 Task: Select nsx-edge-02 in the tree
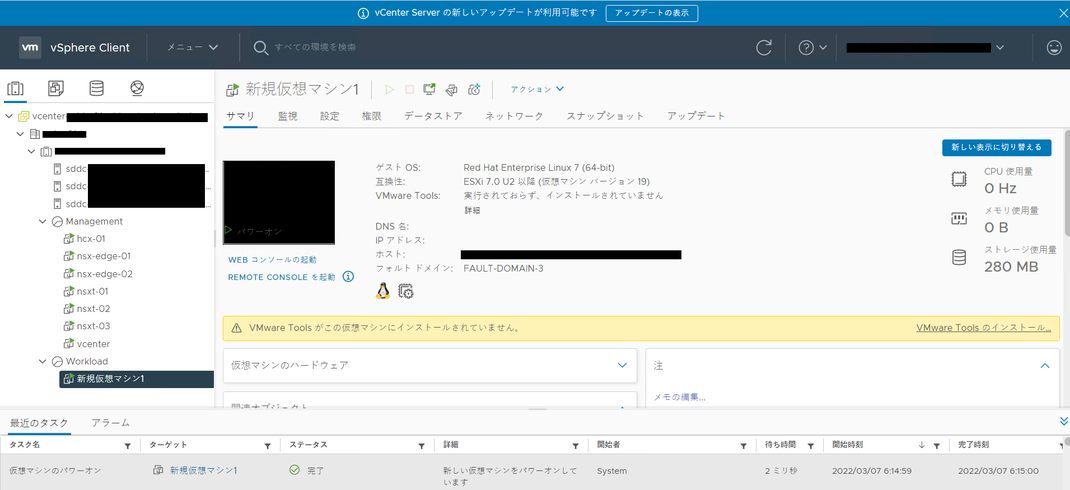(x=104, y=274)
